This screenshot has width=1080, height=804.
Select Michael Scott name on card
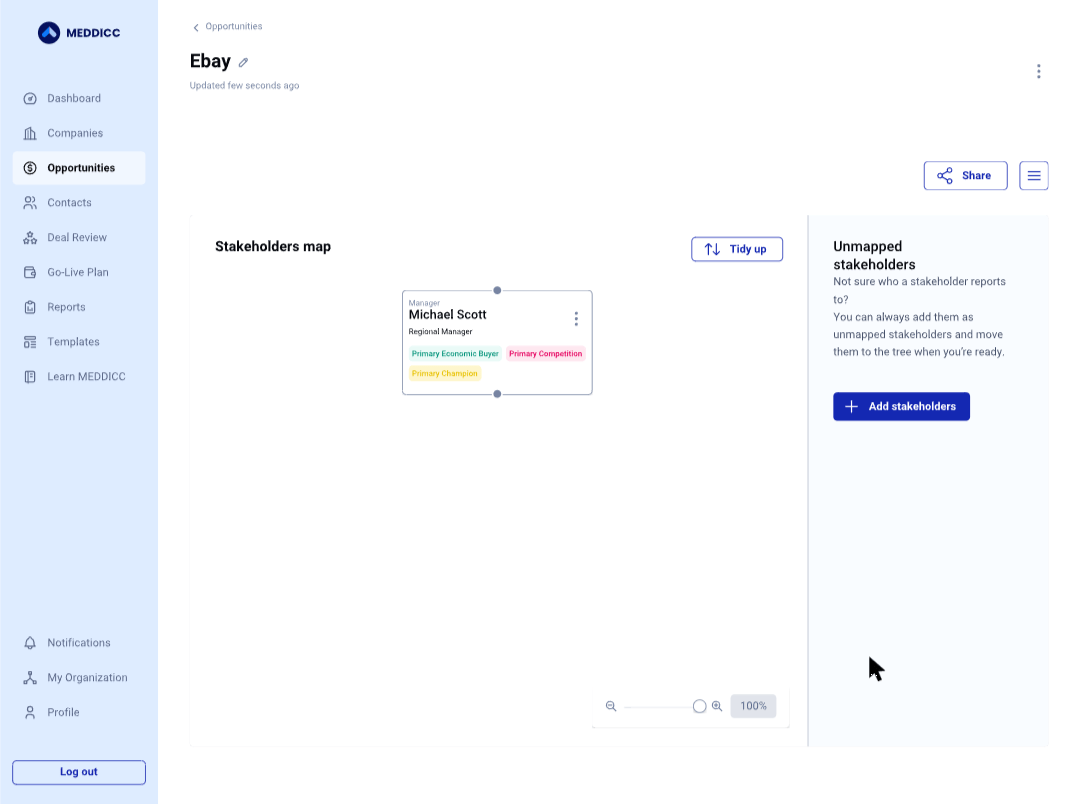pos(448,315)
